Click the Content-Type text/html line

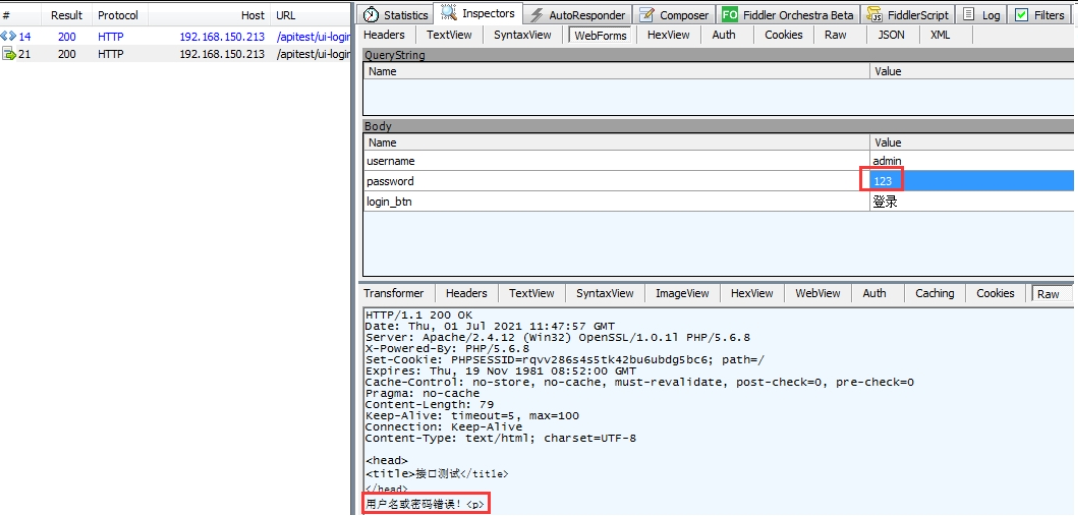pyautogui.click(x=500, y=438)
